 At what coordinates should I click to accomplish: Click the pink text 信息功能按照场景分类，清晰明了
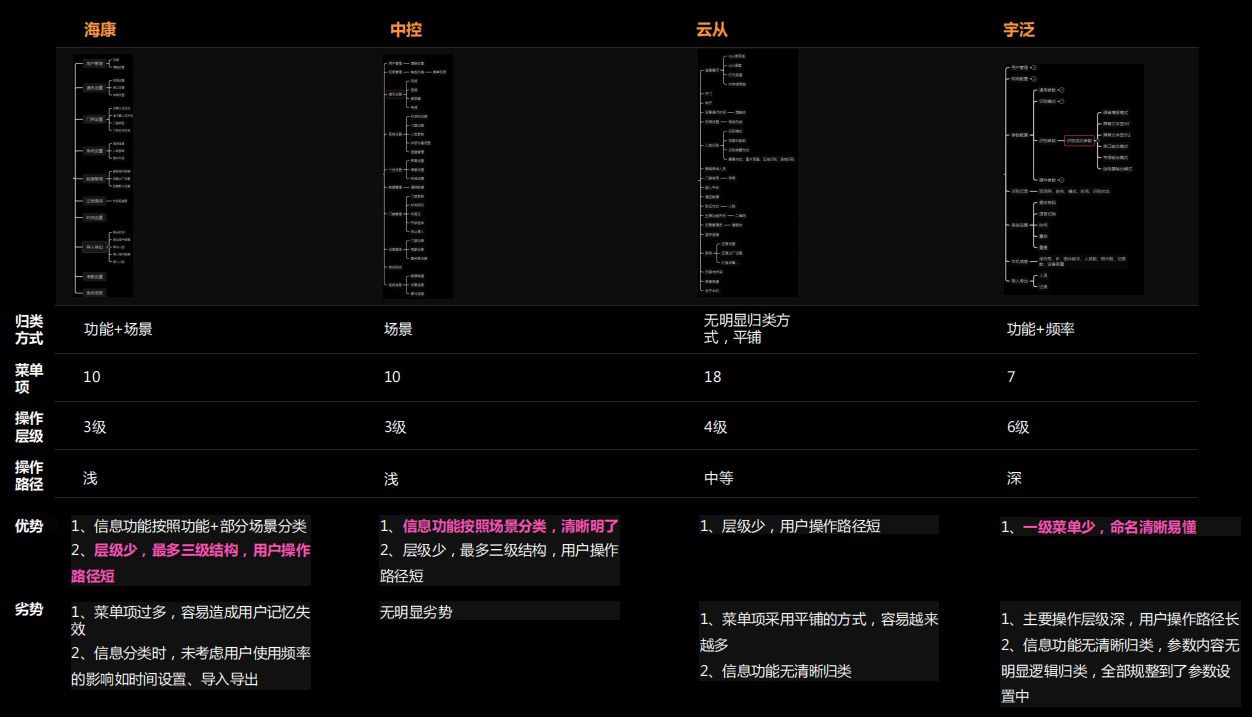point(511,525)
